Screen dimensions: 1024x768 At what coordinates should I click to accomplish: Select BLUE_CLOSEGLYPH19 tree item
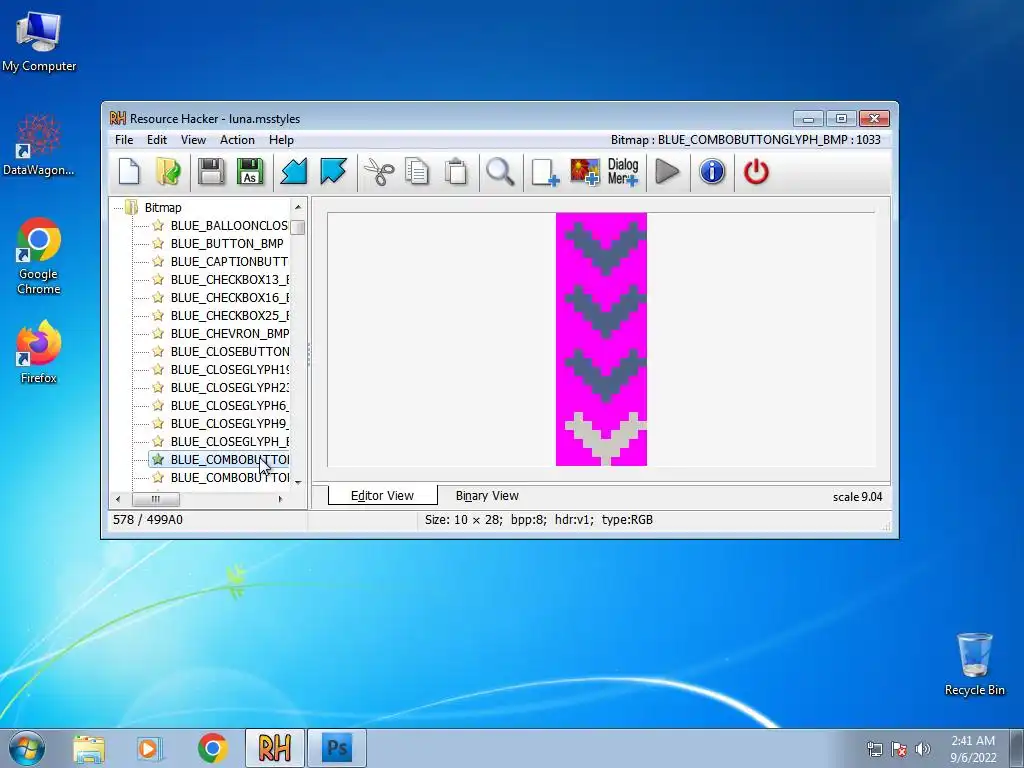[x=229, y=369]
